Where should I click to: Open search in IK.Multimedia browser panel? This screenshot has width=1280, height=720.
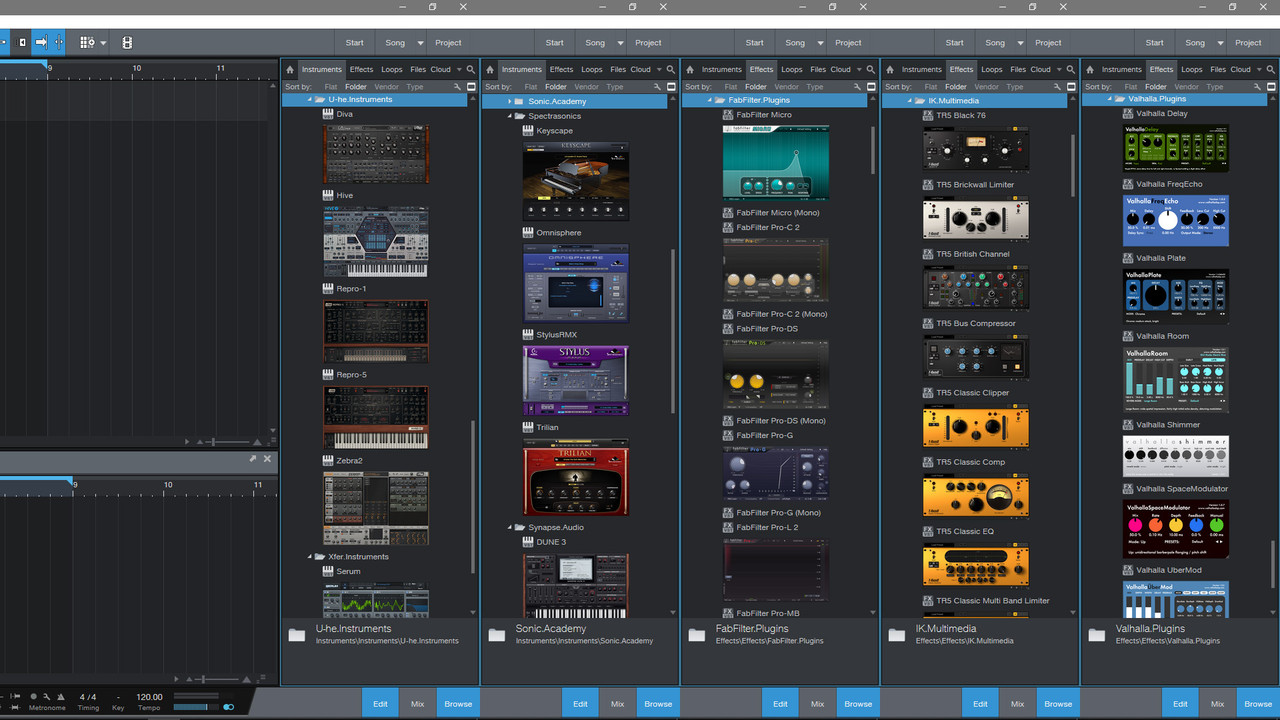(1071, 69)
